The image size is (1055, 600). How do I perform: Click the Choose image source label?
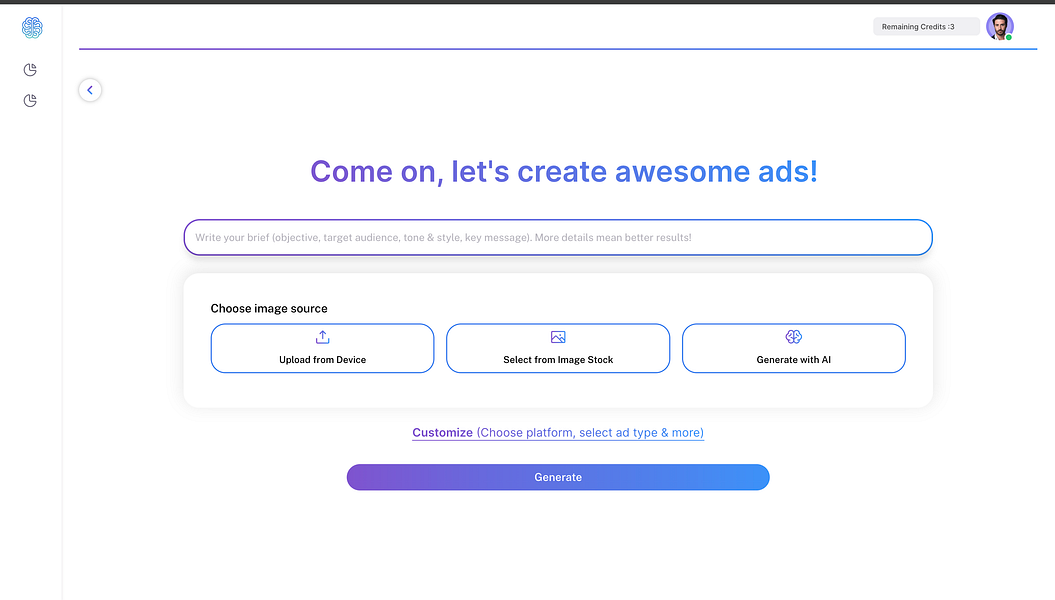tap(269, 308)
